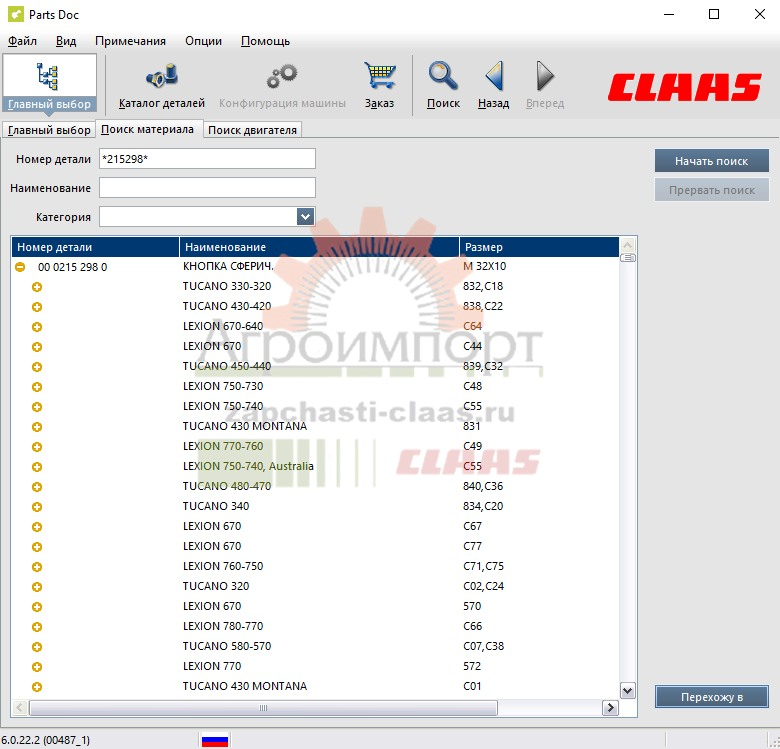Click the Russian flag language icon
This screenshot has width=780, height=749.
(215, 740)
